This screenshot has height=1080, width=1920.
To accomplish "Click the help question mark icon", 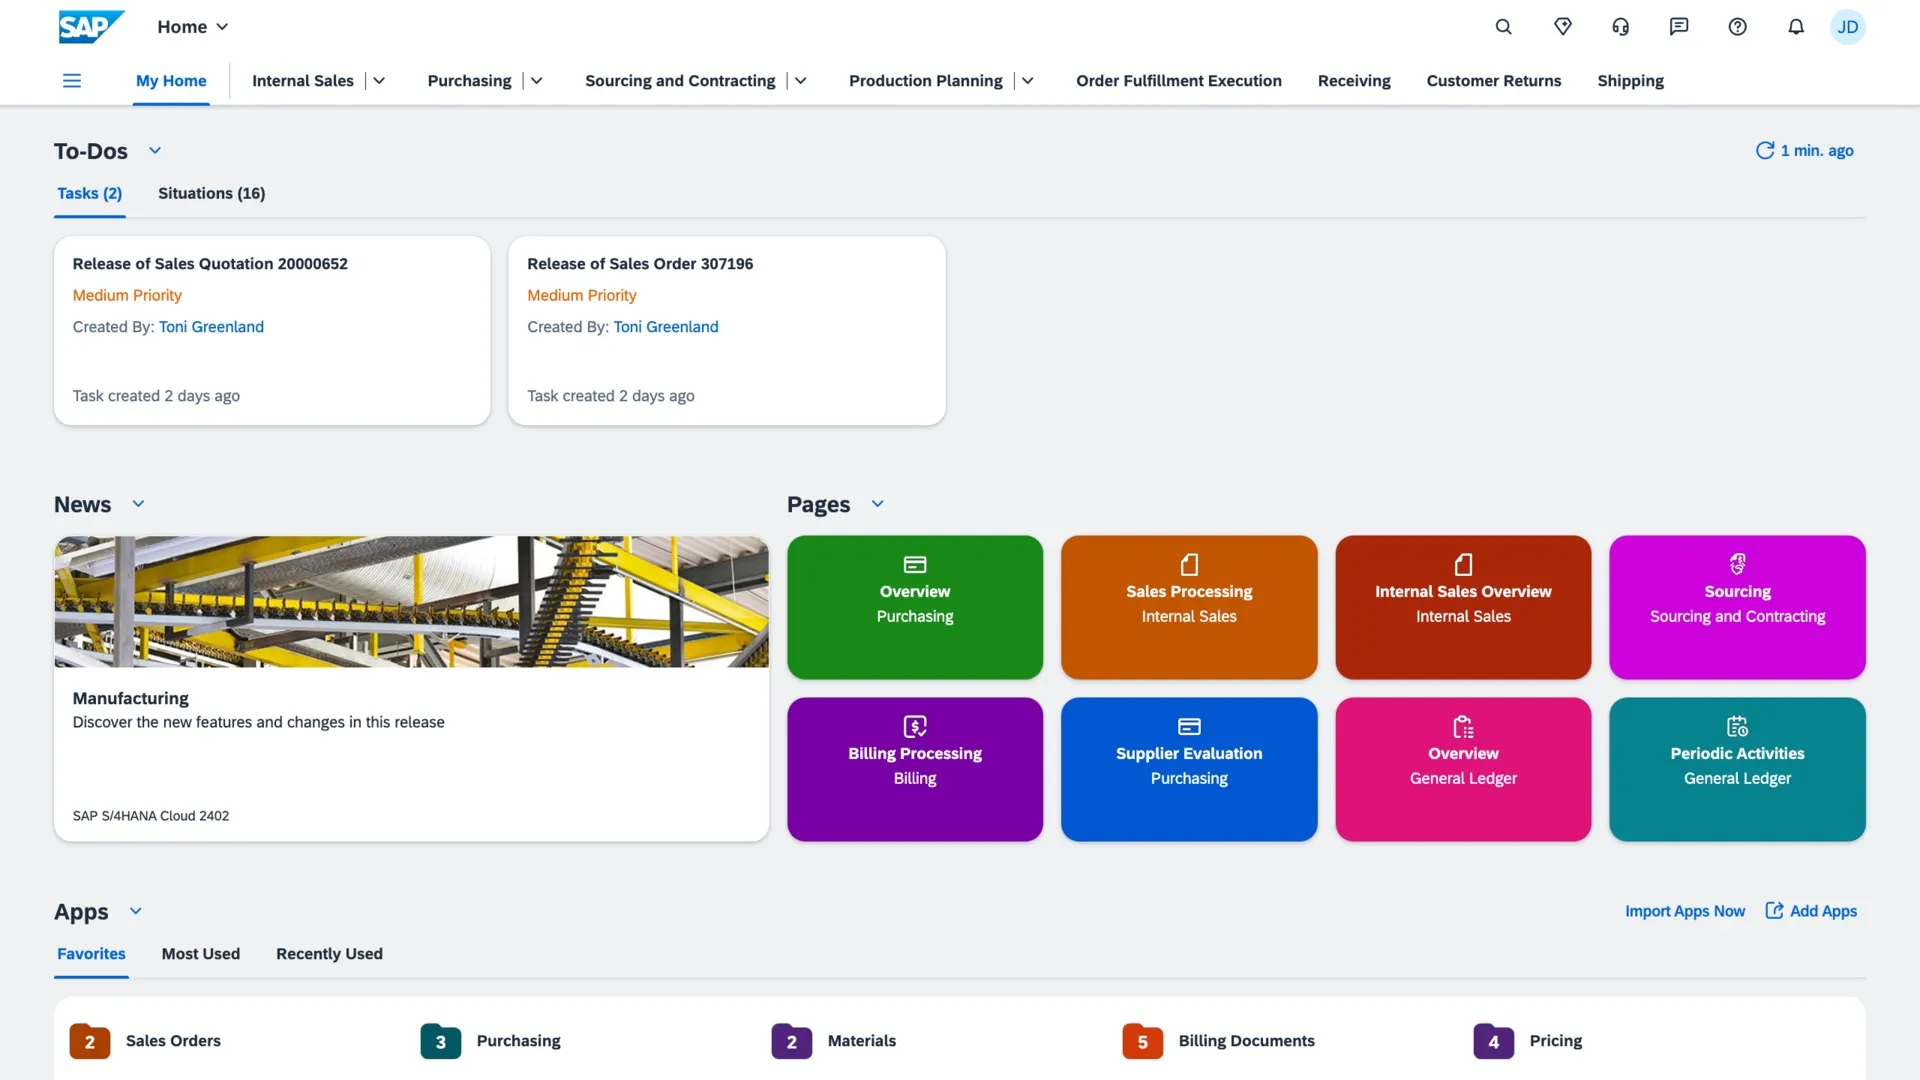I will (x=1738, y=27).
